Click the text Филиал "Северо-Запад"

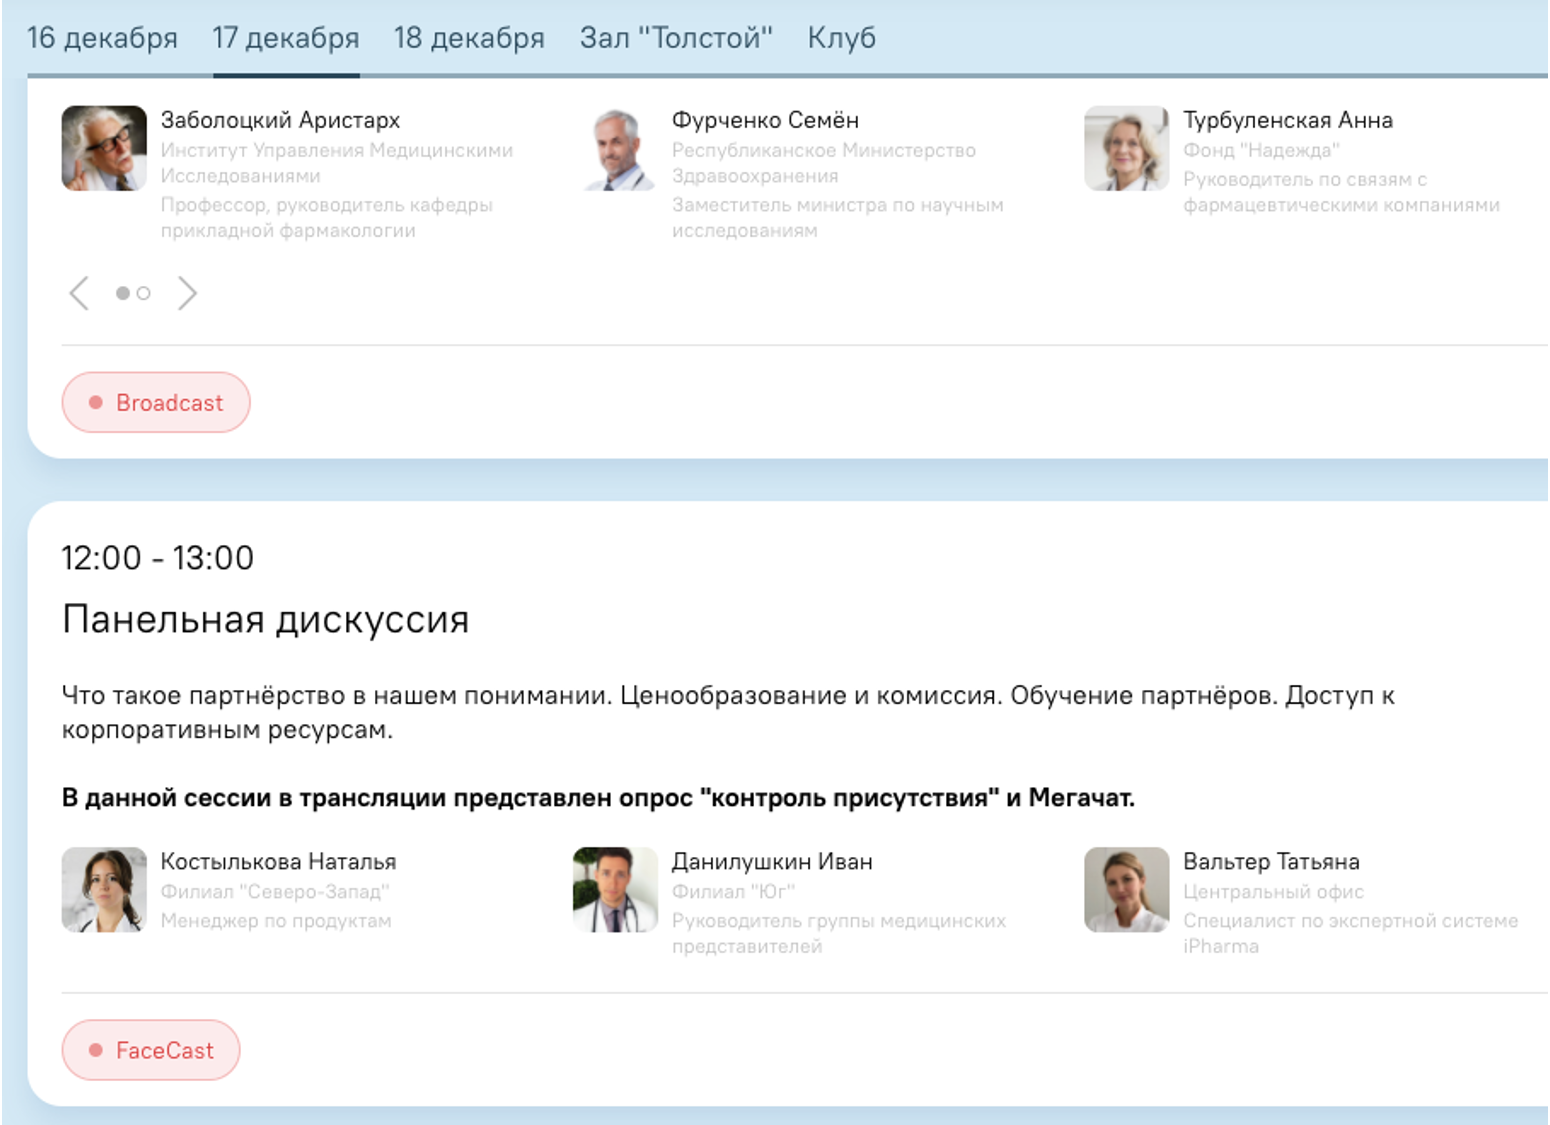275,892
